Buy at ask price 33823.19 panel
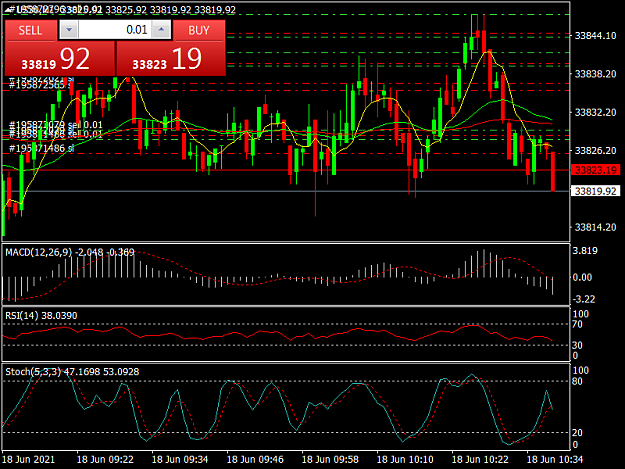Viewport: 625px width, 469px height. coord(171,59)
